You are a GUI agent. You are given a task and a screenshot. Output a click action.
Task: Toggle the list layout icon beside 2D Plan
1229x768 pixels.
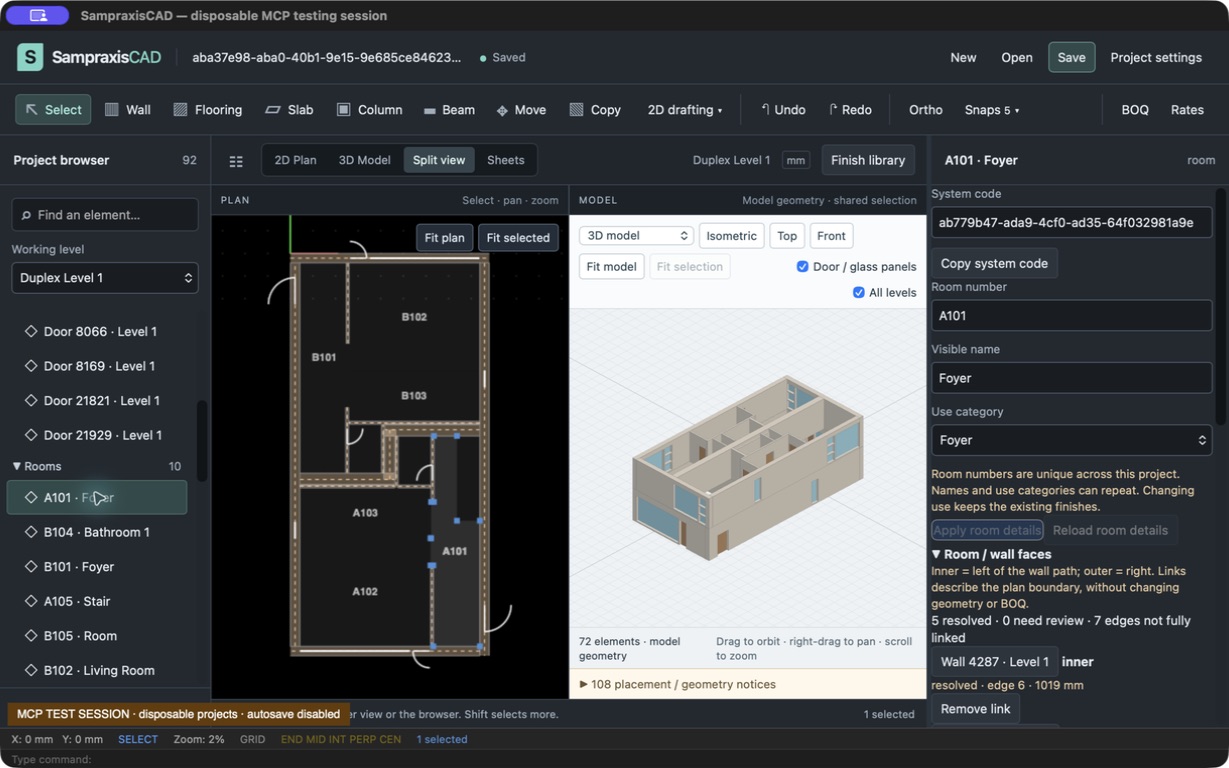coord(236,161)
